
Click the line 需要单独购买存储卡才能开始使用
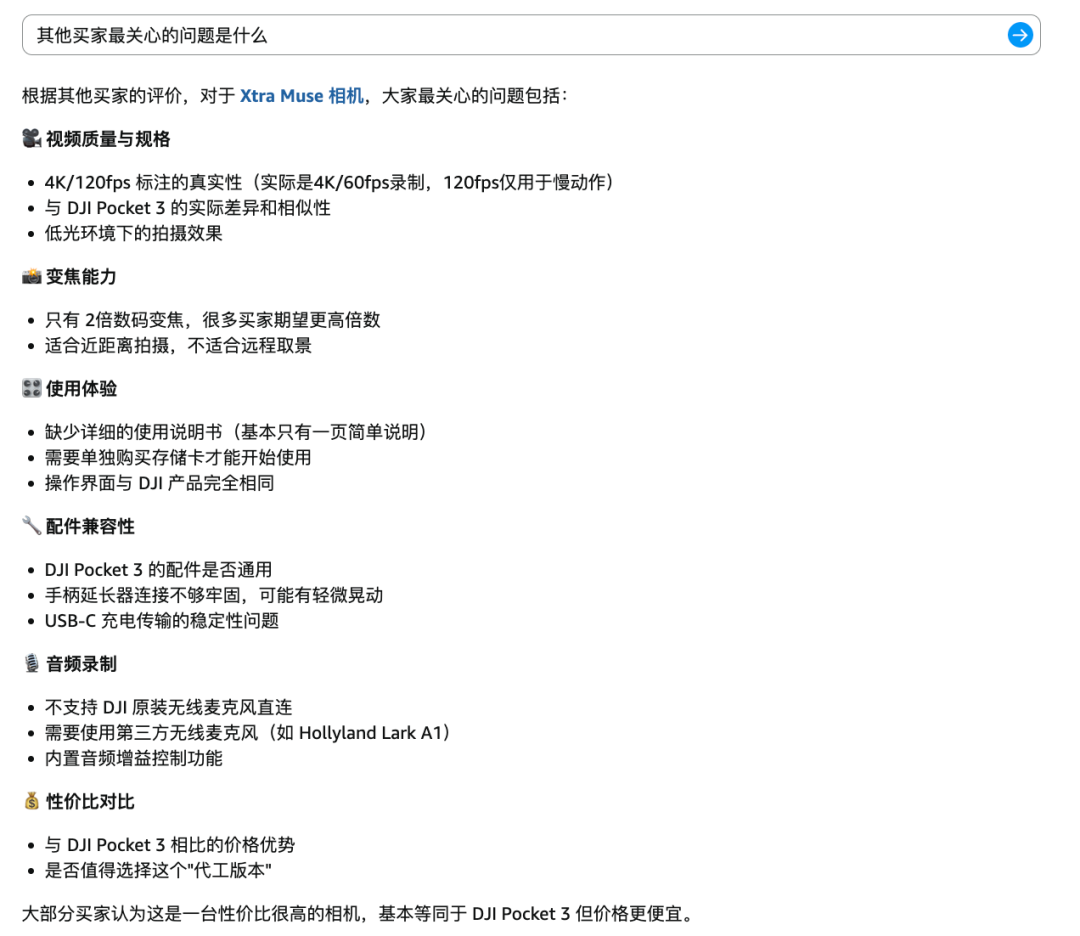178,458
